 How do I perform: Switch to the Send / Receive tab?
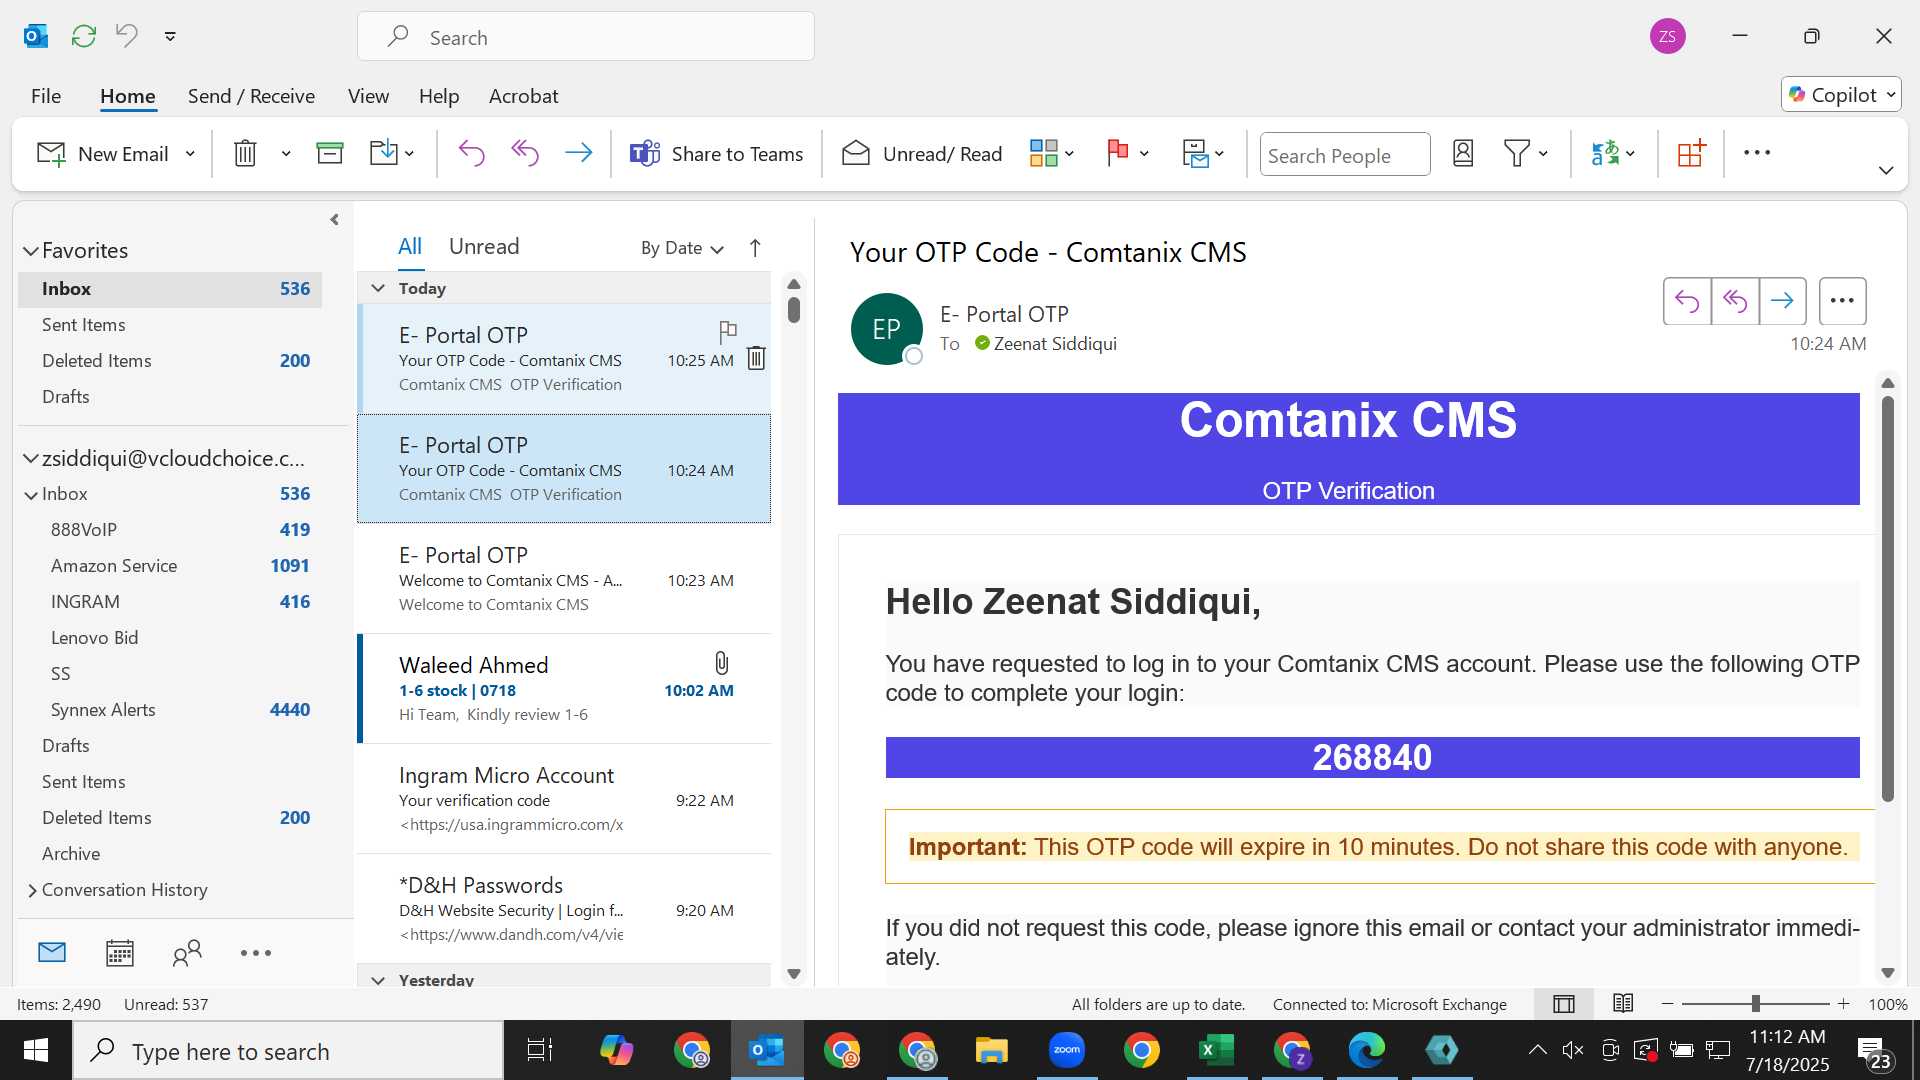coord(251,96)
